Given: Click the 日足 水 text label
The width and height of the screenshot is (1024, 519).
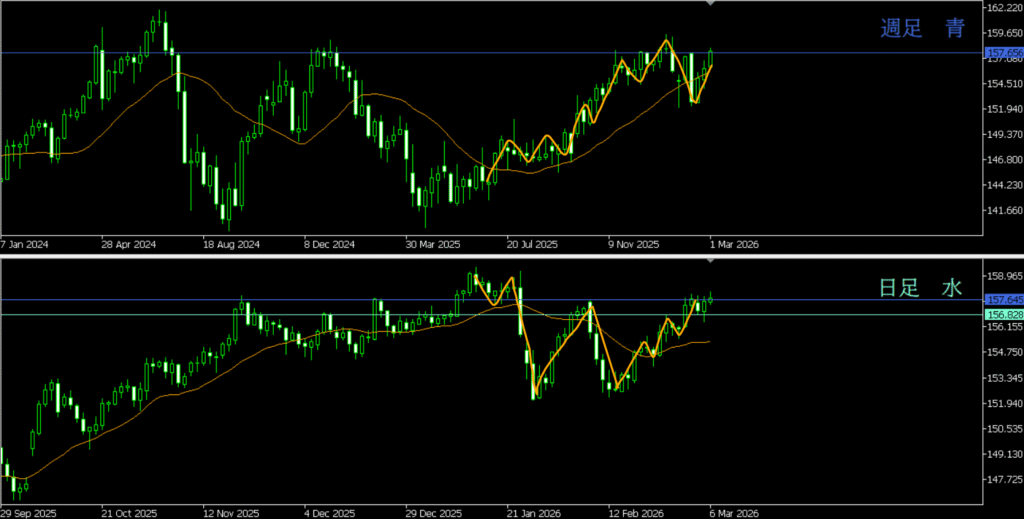Looking at the screenshot, I should (x=920, y=288).
